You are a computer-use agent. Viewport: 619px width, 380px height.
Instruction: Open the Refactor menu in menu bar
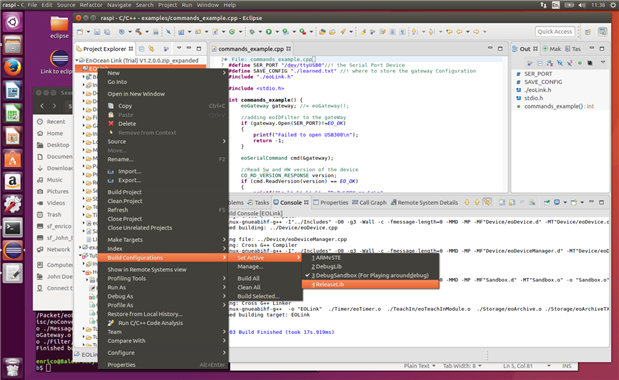click(91, 5)
